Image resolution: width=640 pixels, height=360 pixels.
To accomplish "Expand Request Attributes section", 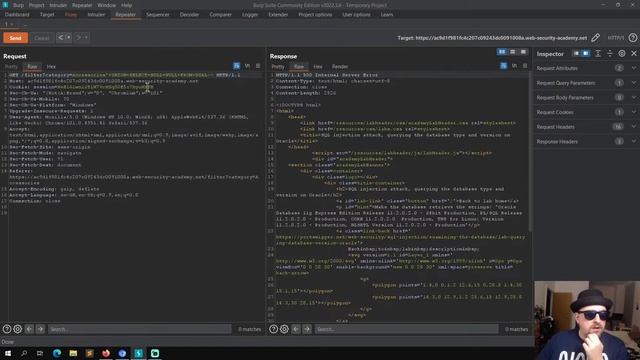I will pyautogui.click(x=587, y=68).
